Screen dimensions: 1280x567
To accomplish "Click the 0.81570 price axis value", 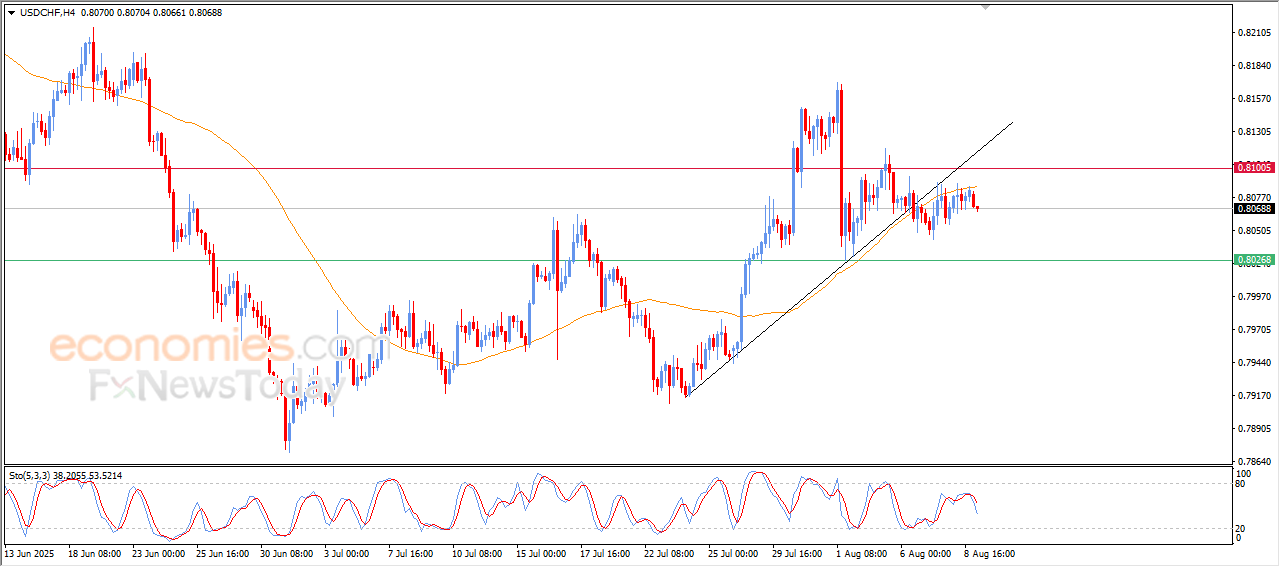I will coord(1255,99).
